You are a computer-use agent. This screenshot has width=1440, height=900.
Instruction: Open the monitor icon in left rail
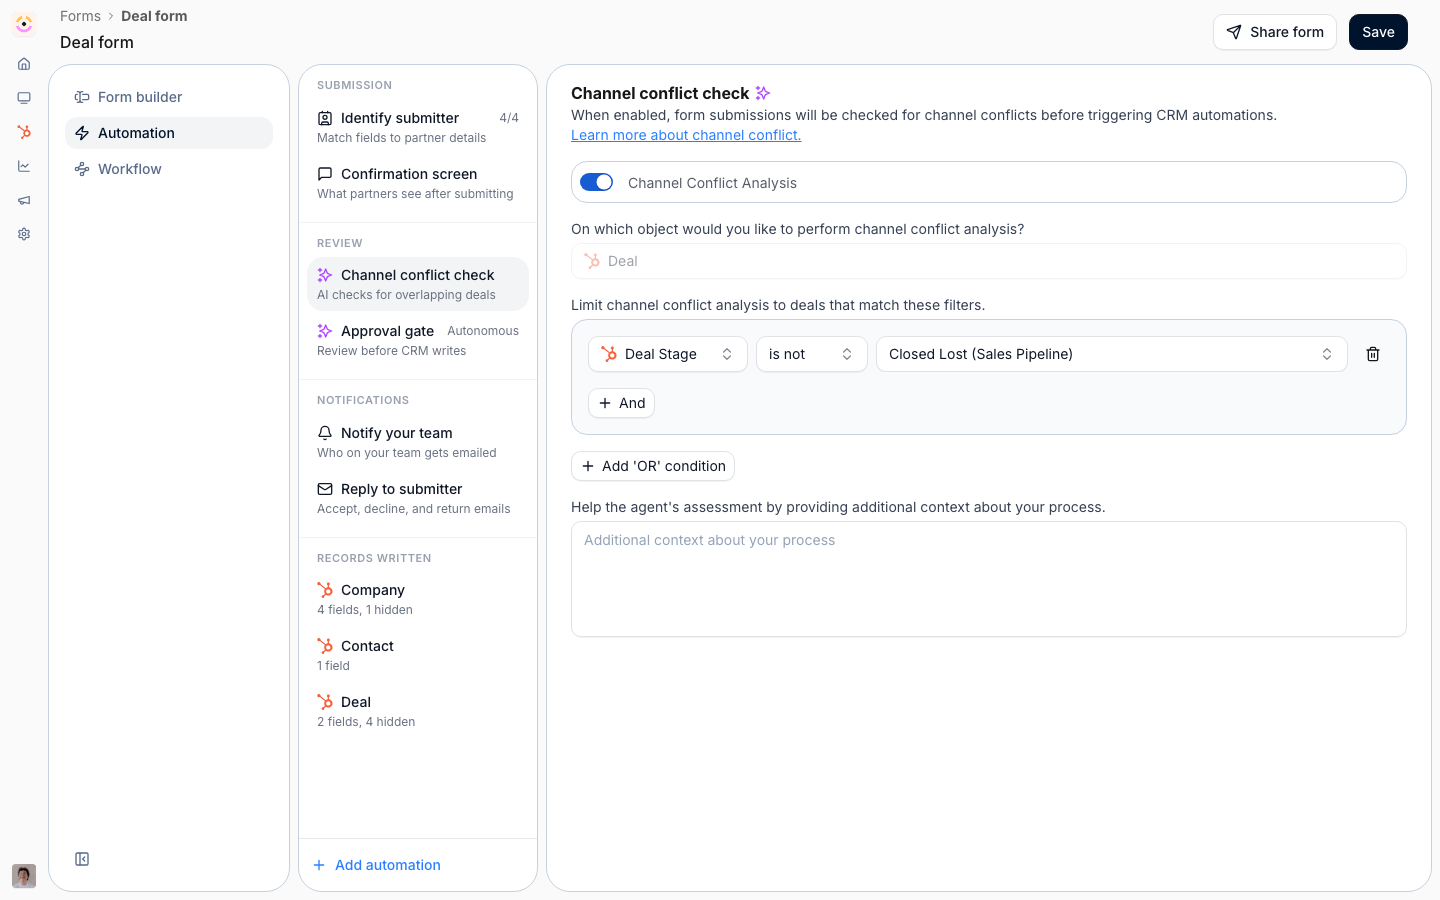[x=24, y=98]
